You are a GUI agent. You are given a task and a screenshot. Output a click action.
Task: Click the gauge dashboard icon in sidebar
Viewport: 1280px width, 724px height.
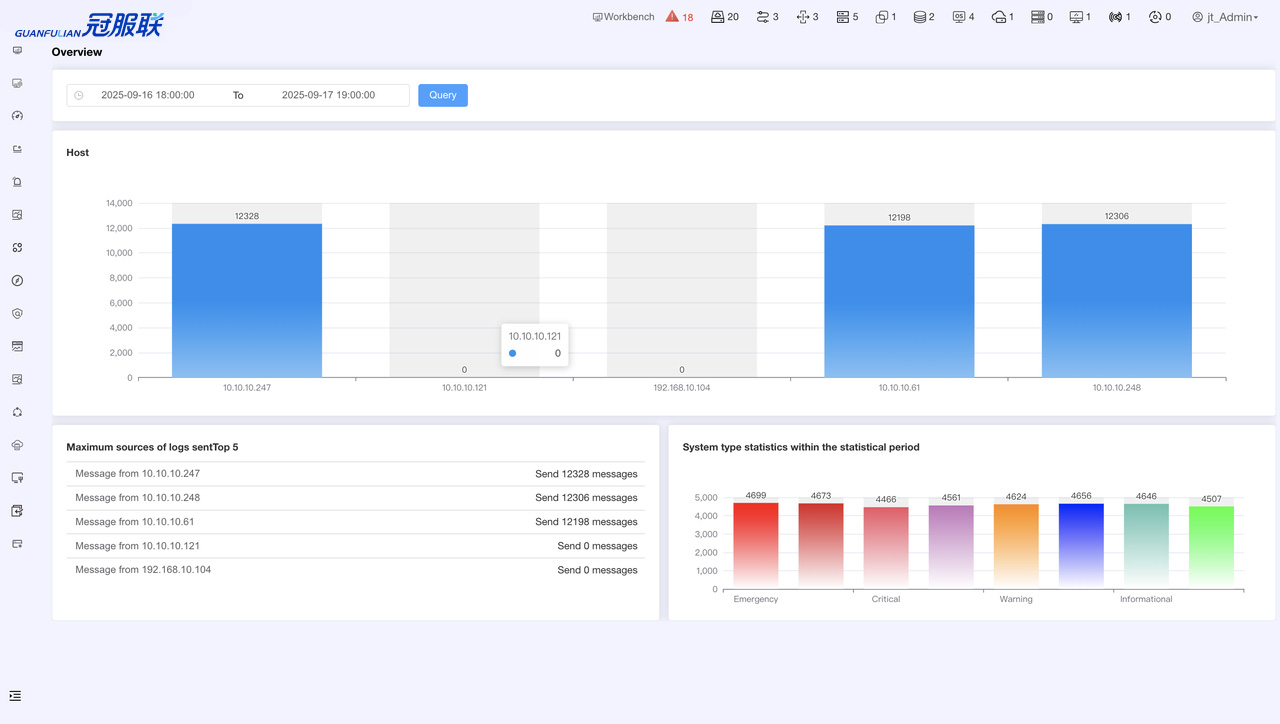17,116
